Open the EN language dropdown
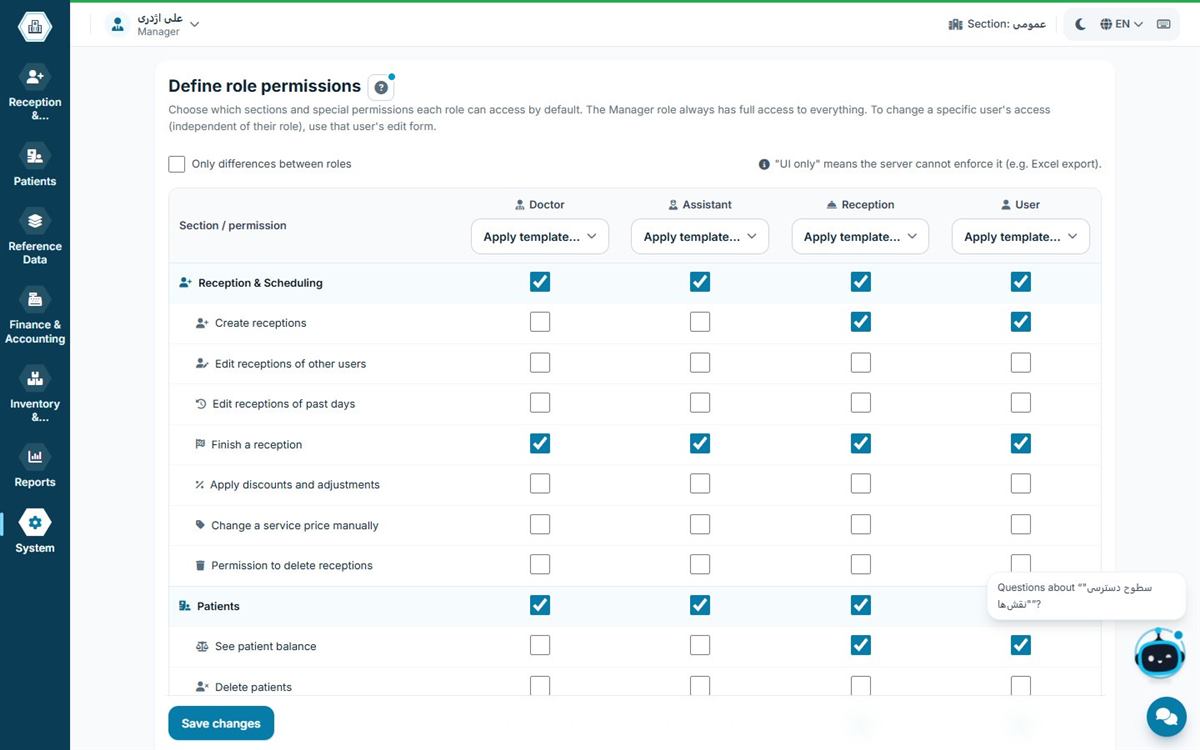1200x750 pixels. (x=1122, y=24)
